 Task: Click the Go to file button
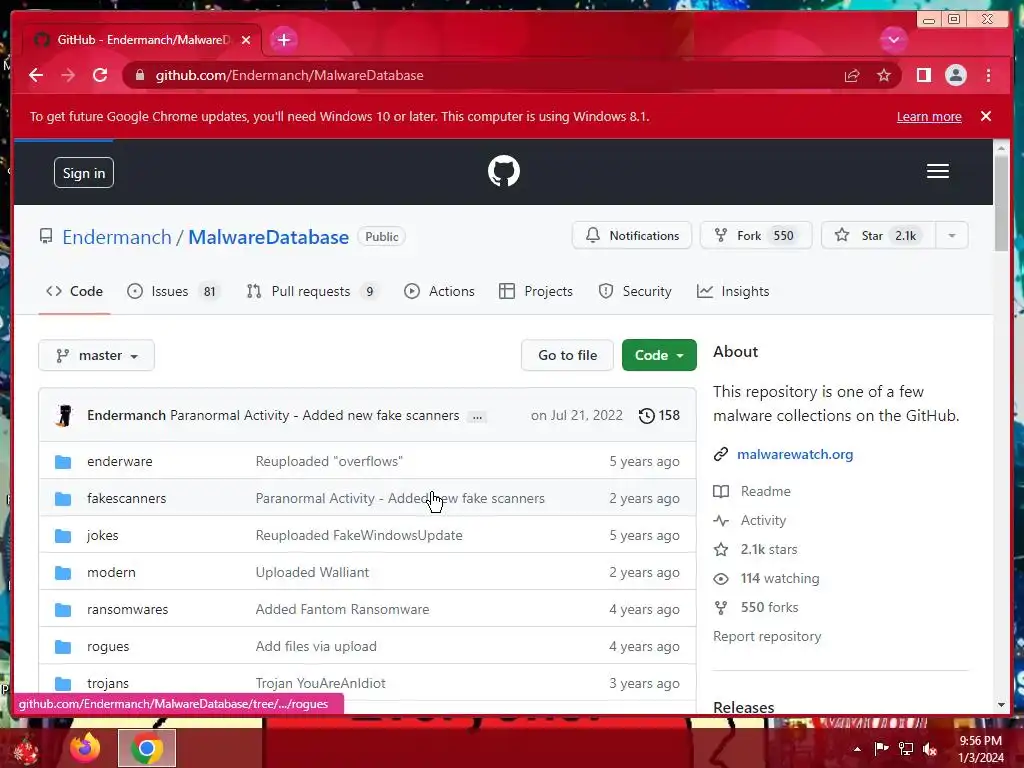(567, 355)
